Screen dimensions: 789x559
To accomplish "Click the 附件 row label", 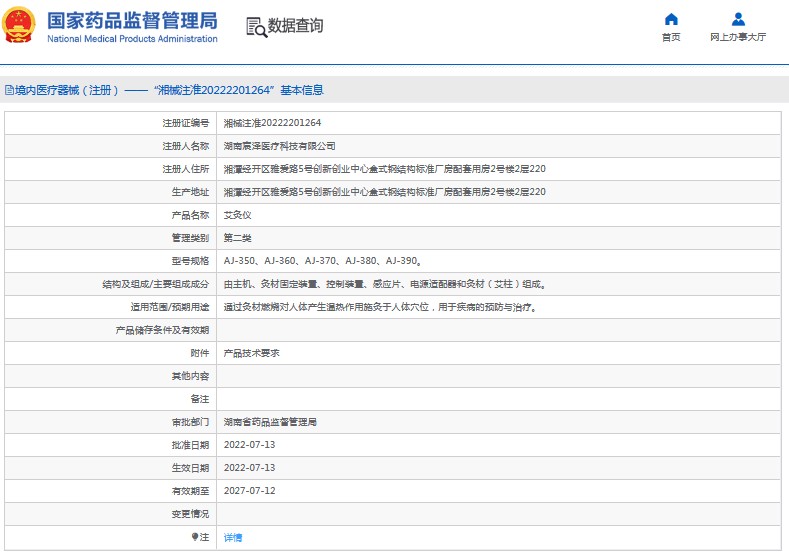I will coord(199,353).
